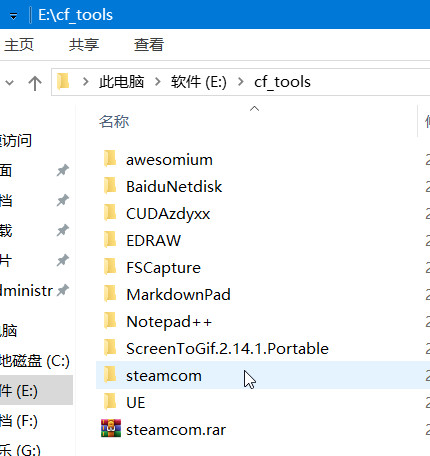Select the G: drive in navigation pane
This screenshot has width=430, height=456.
[x=20, y=450]
